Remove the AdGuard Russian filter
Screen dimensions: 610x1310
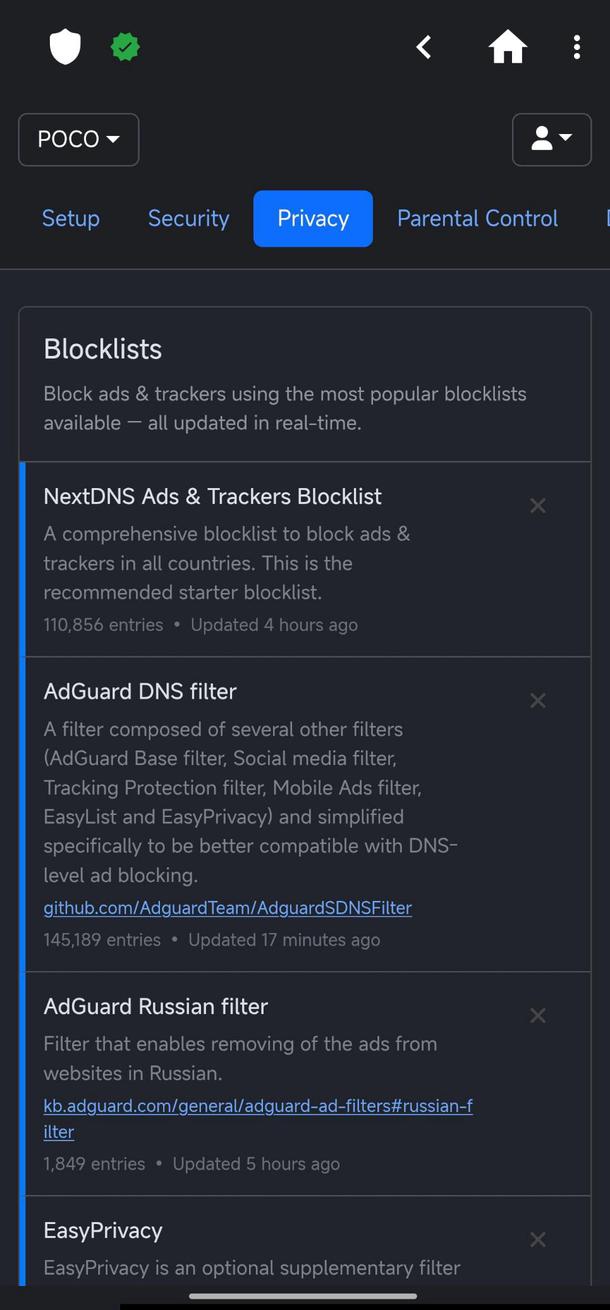click(537, 1015)
